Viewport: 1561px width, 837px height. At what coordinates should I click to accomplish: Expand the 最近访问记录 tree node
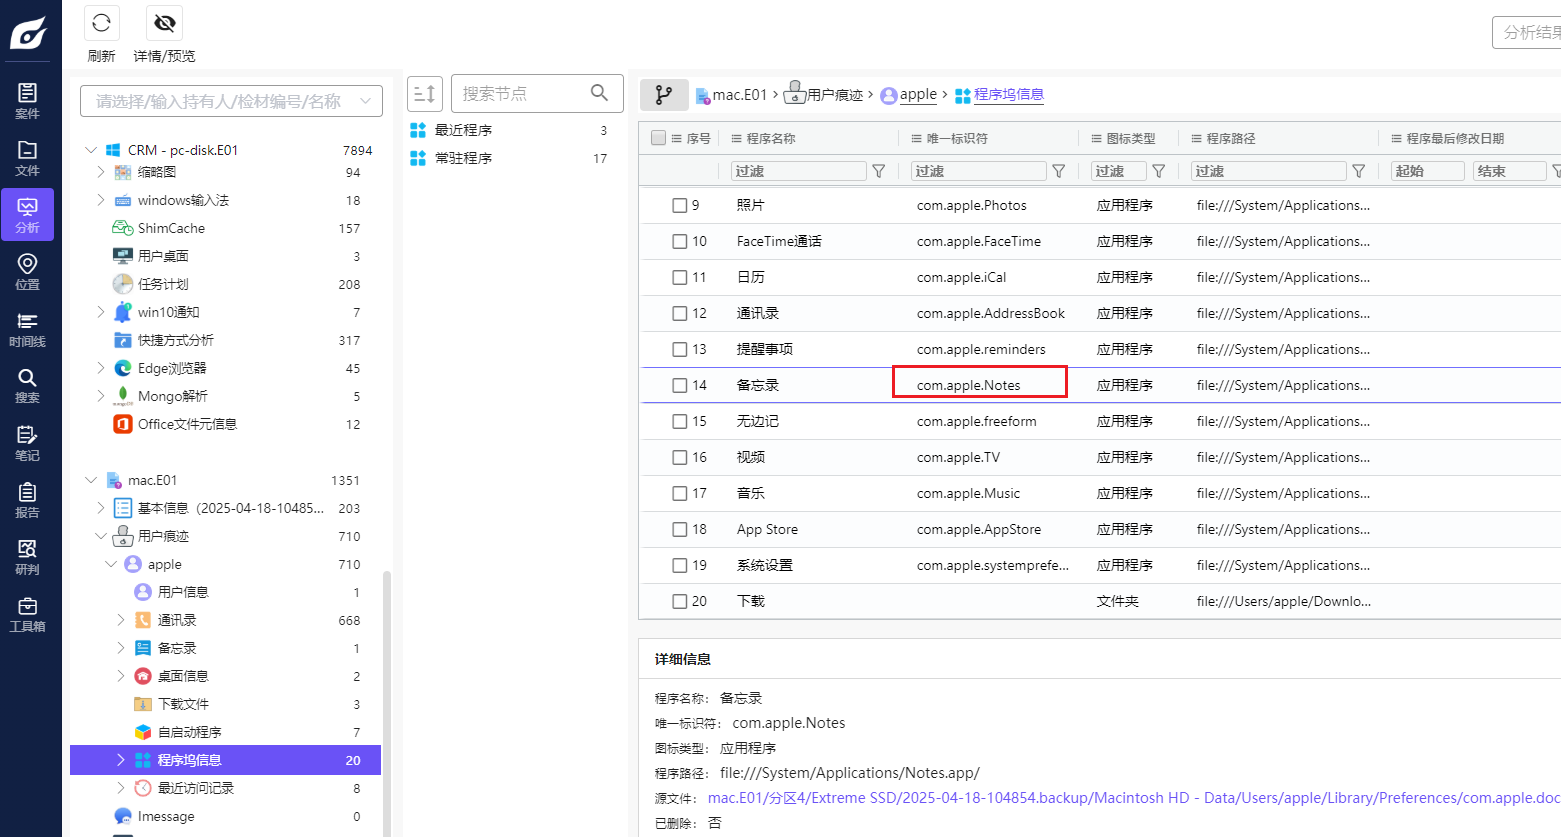coord(121,788)
